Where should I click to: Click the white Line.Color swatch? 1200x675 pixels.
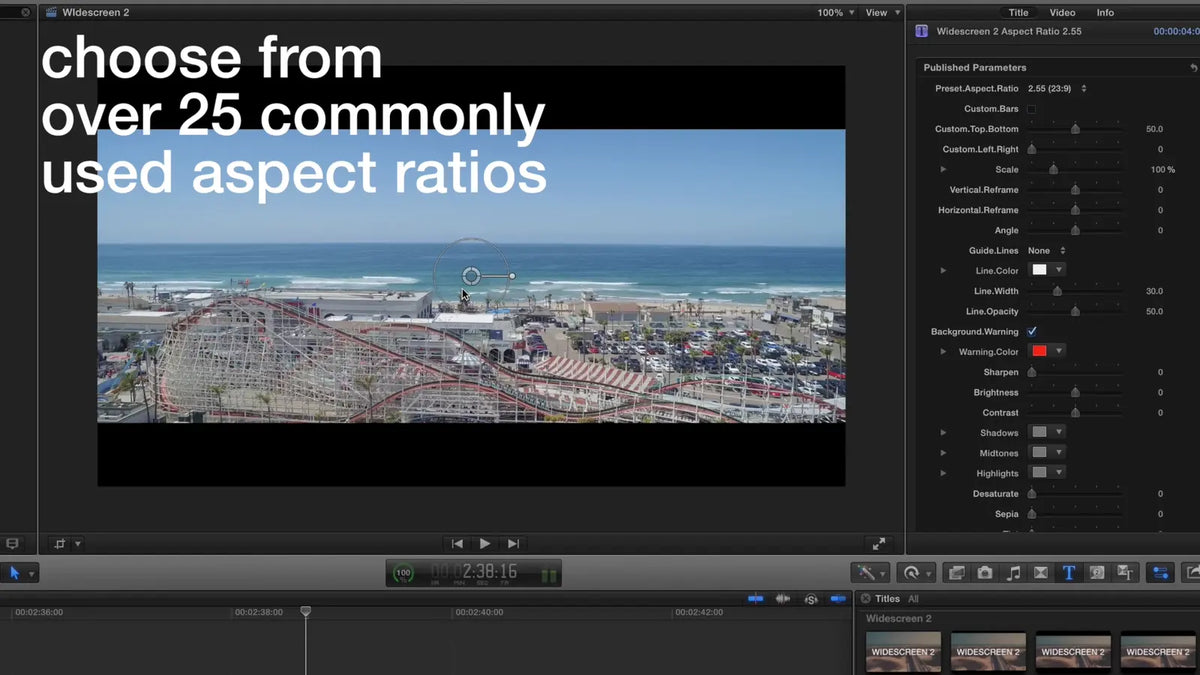tap(1039, 270)
